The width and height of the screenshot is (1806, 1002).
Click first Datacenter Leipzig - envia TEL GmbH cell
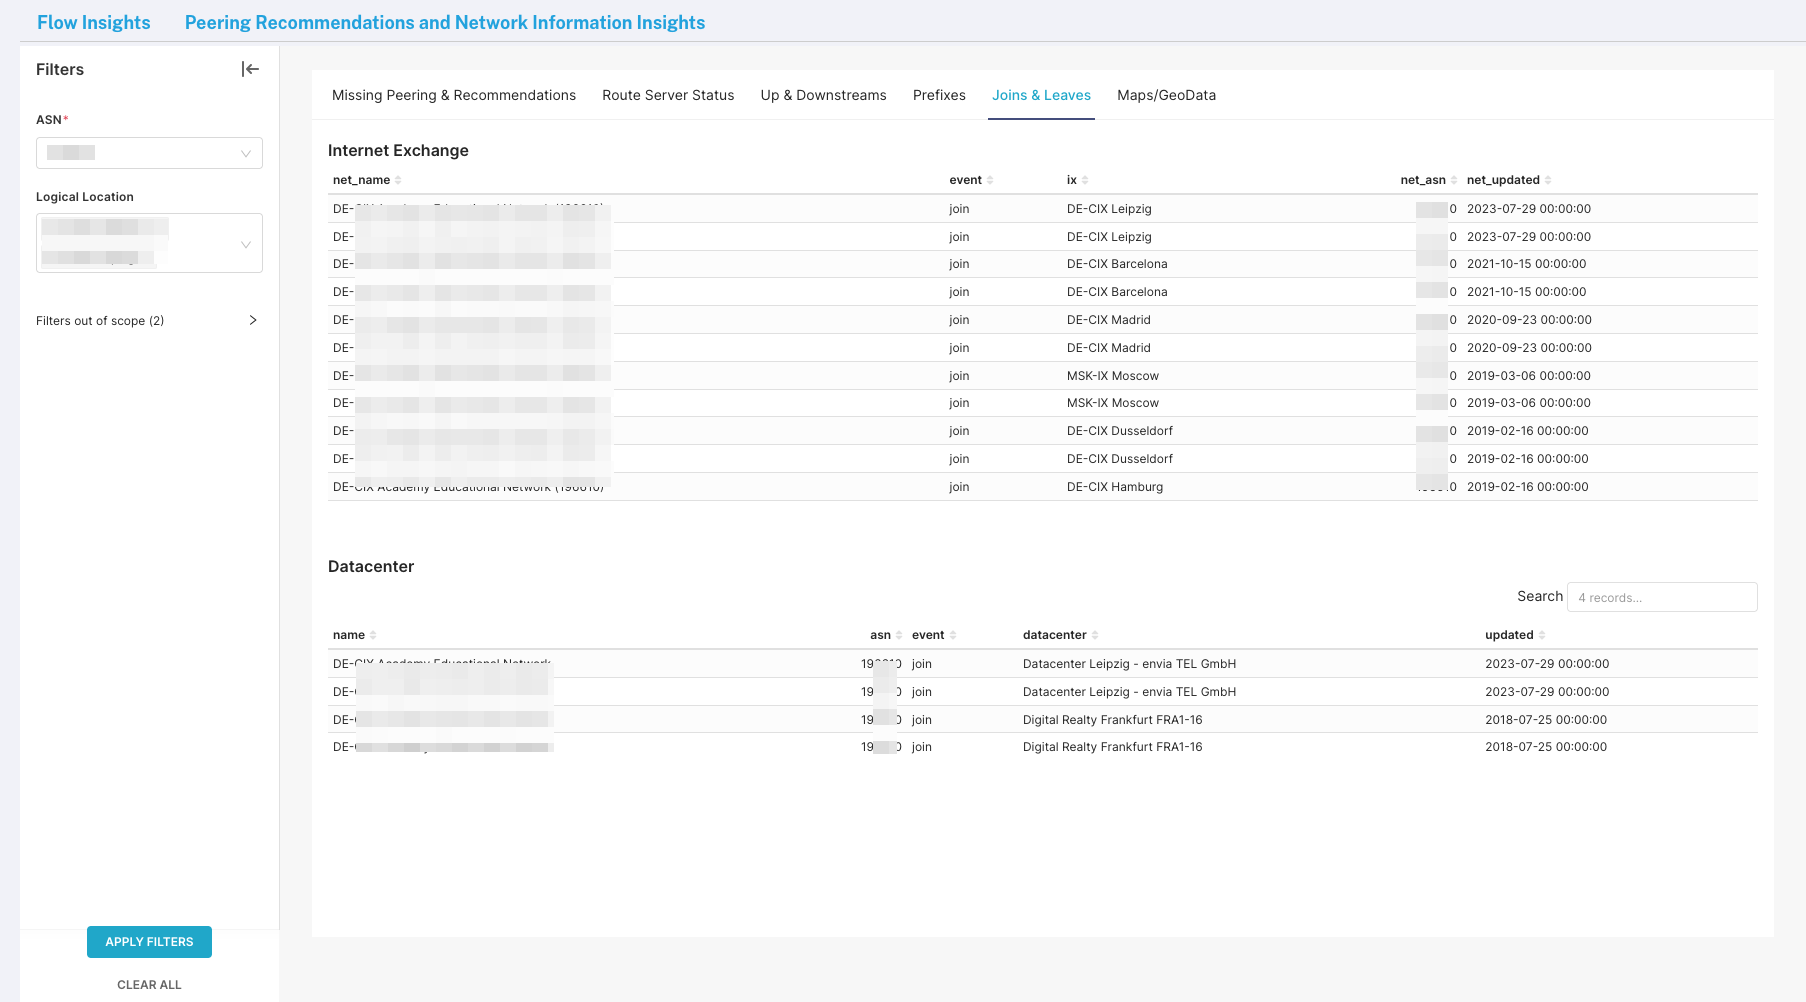[1129, 664]
